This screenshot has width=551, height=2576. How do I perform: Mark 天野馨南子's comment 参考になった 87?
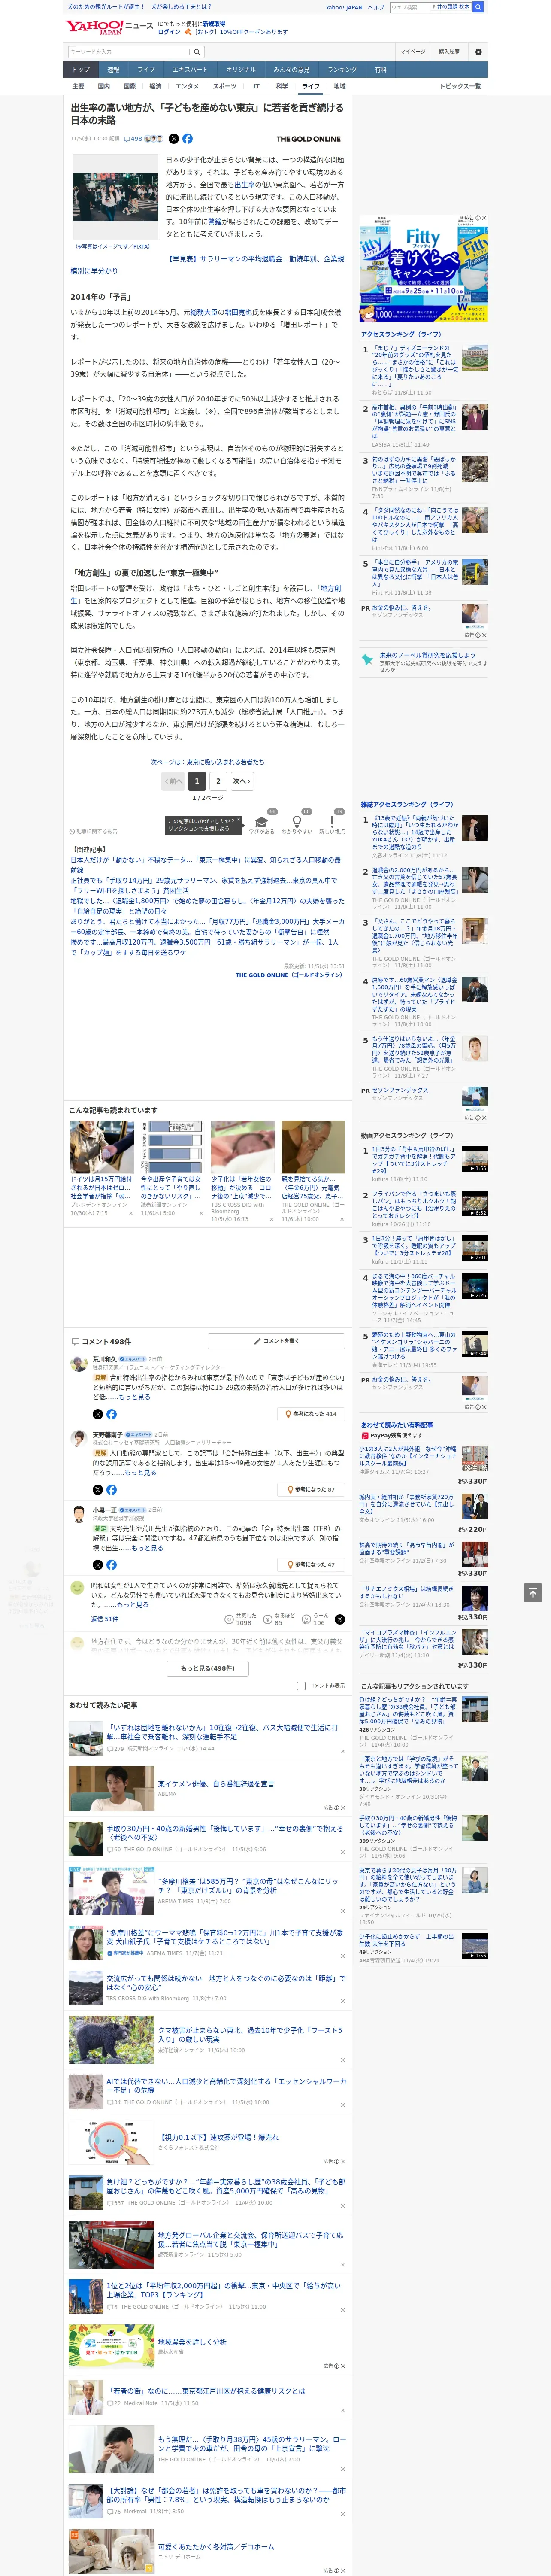click(311, 1489)
